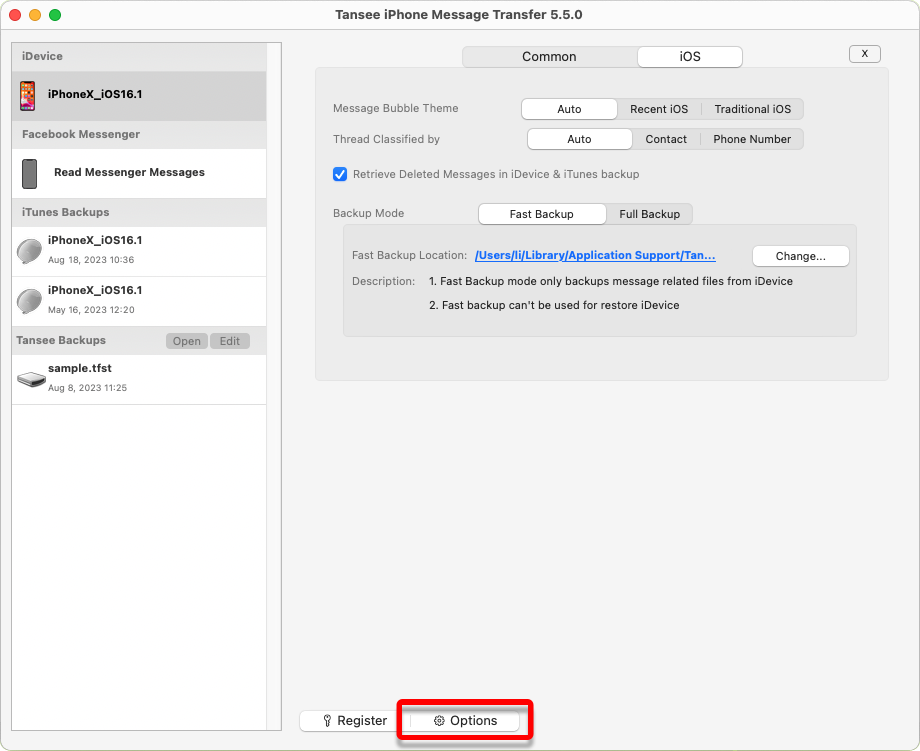Click the key icon on Register
920x751 pixels.
click(327, 721)
